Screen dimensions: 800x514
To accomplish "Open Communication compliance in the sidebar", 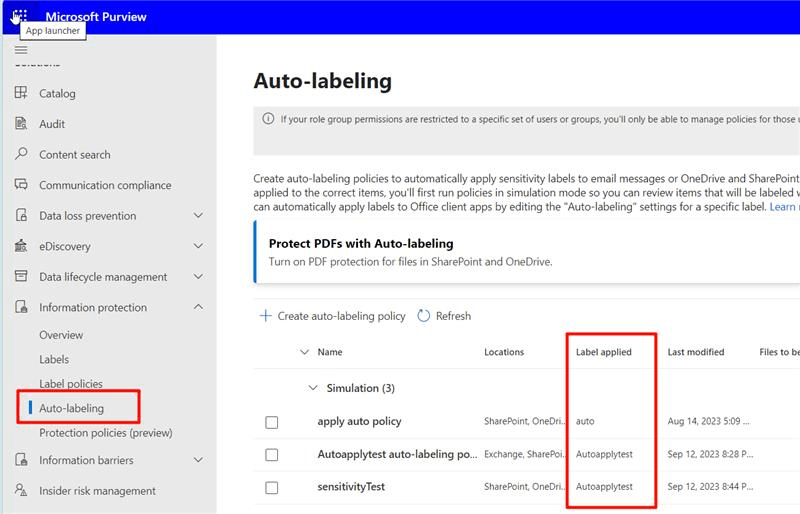I will pyautogui.click(x=105, y=185).
